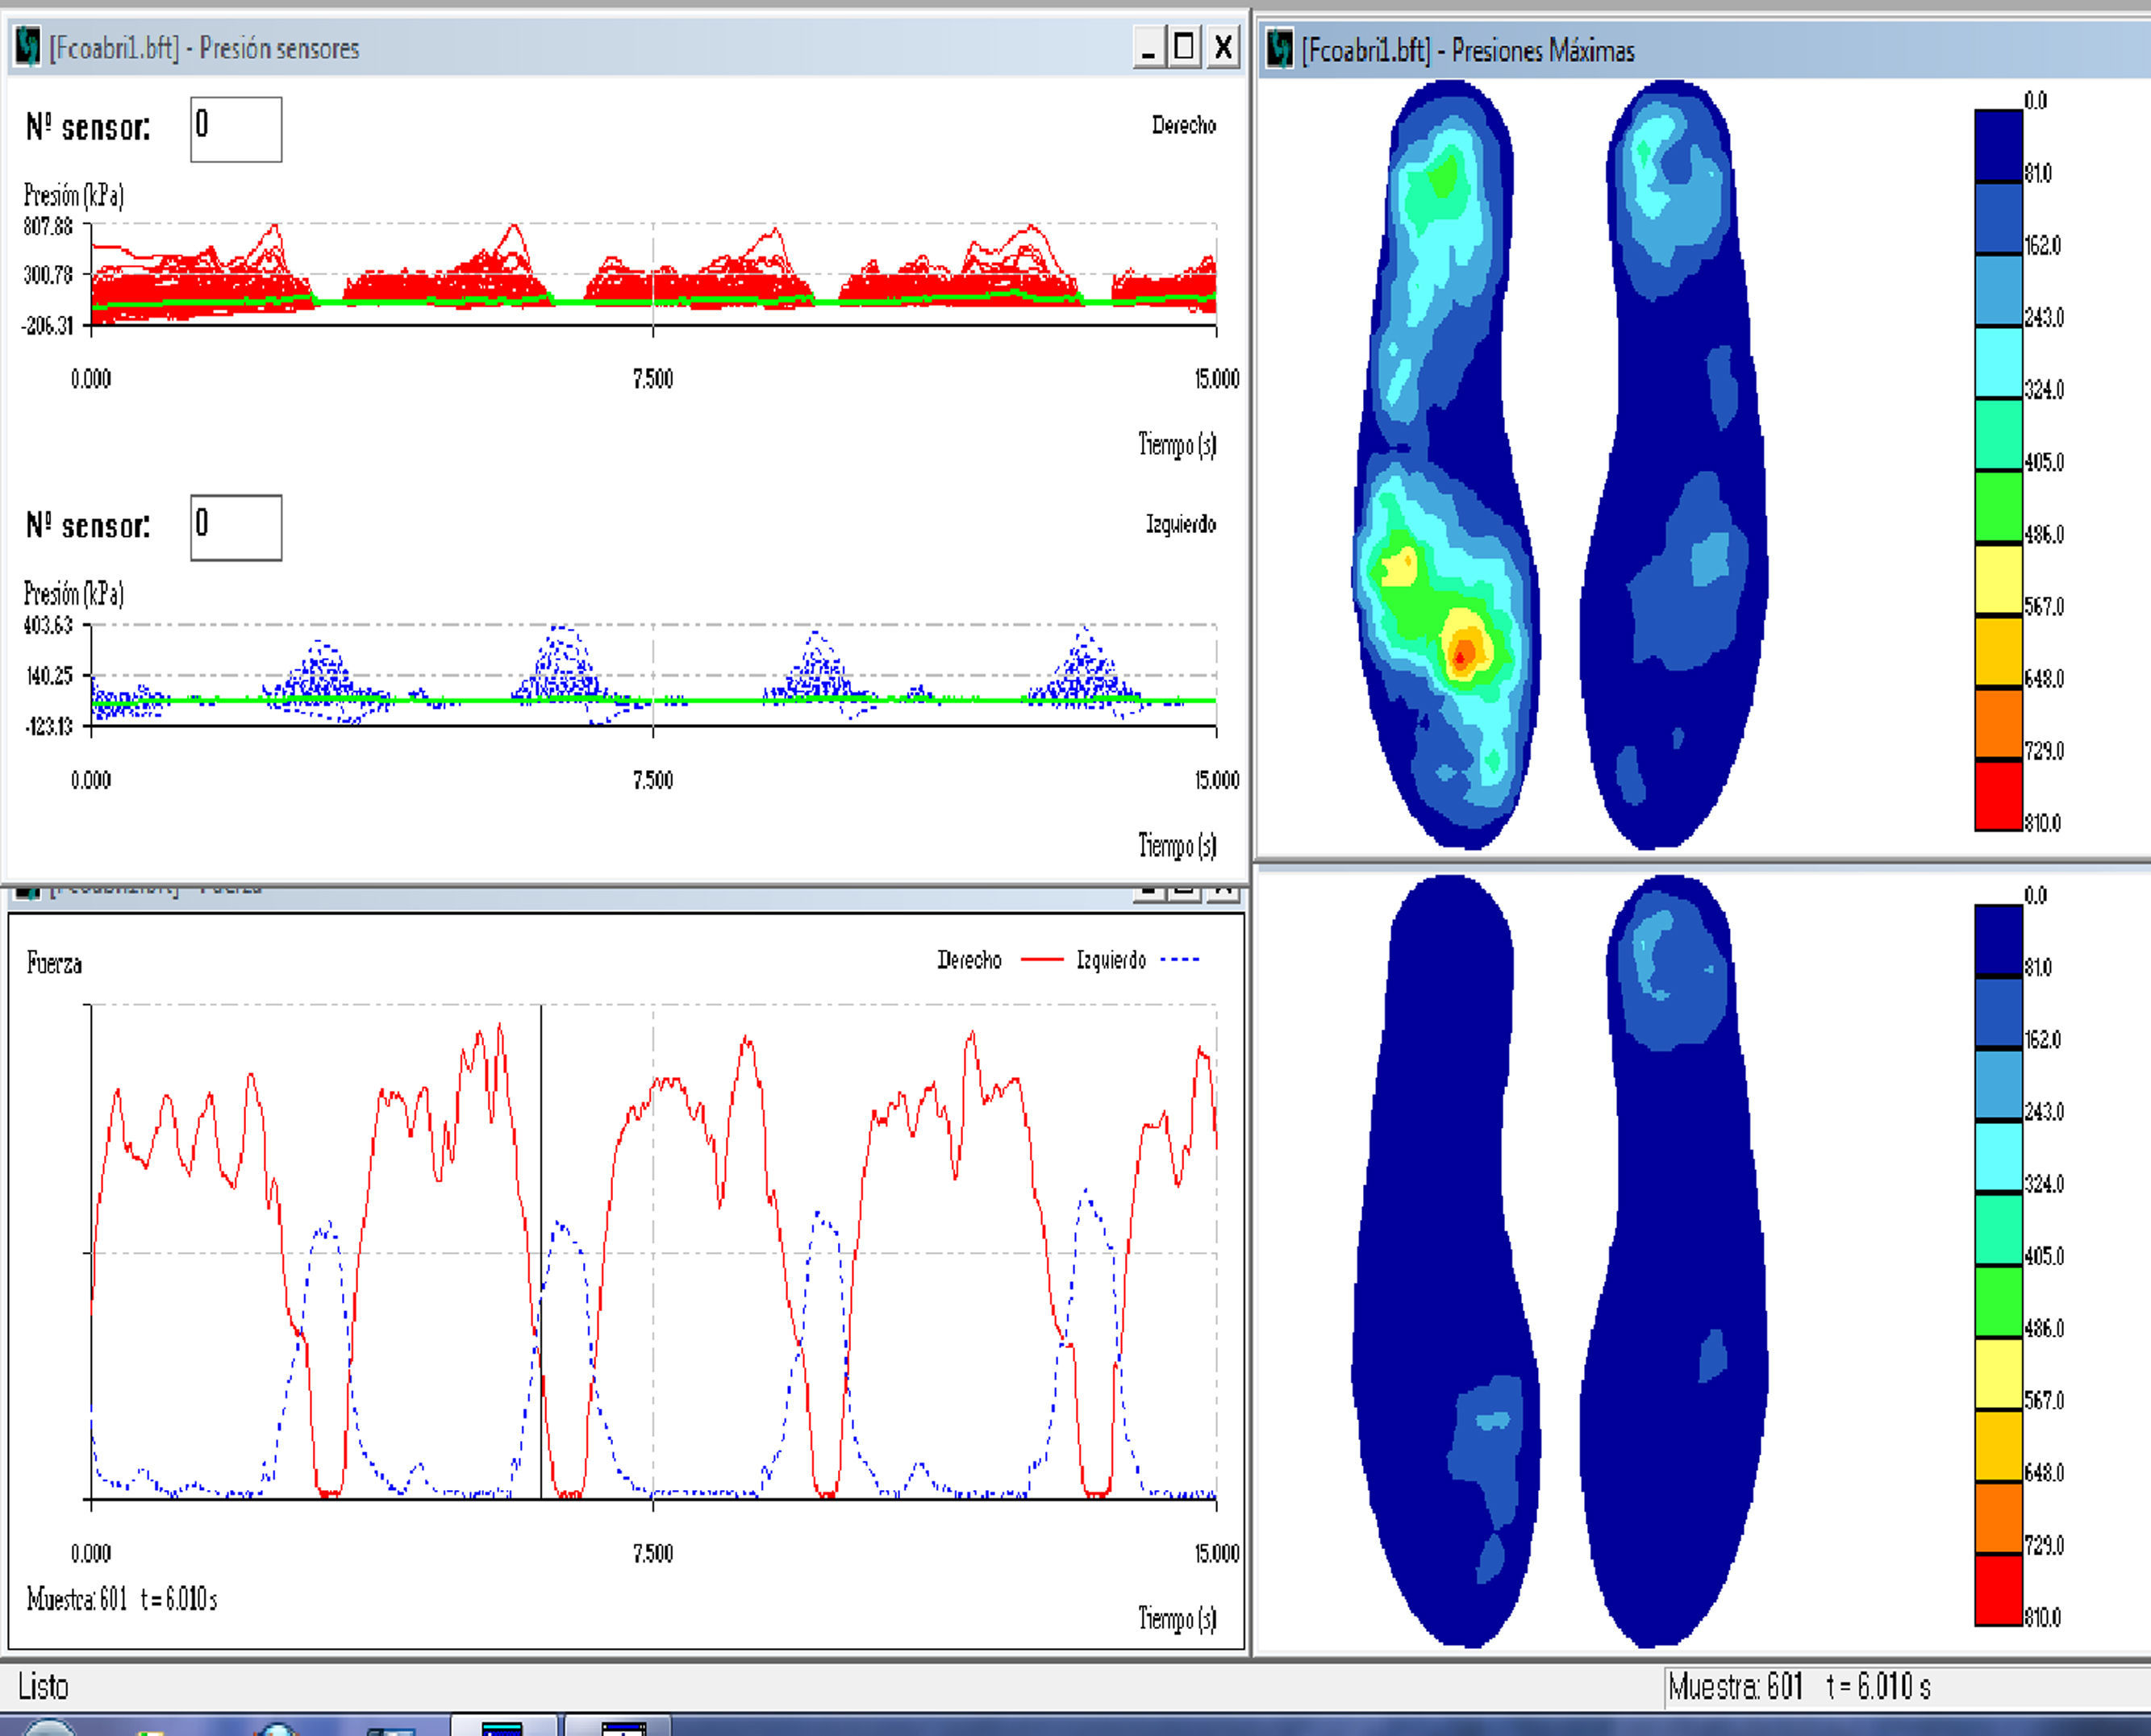Switch to the second active taskbar app button

(622, 1726)
